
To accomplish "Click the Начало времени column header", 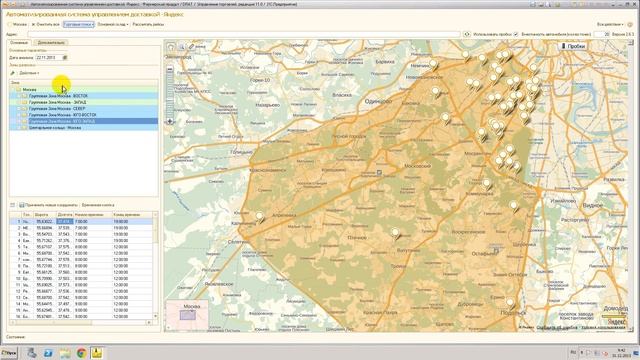I will coord(93,215).
